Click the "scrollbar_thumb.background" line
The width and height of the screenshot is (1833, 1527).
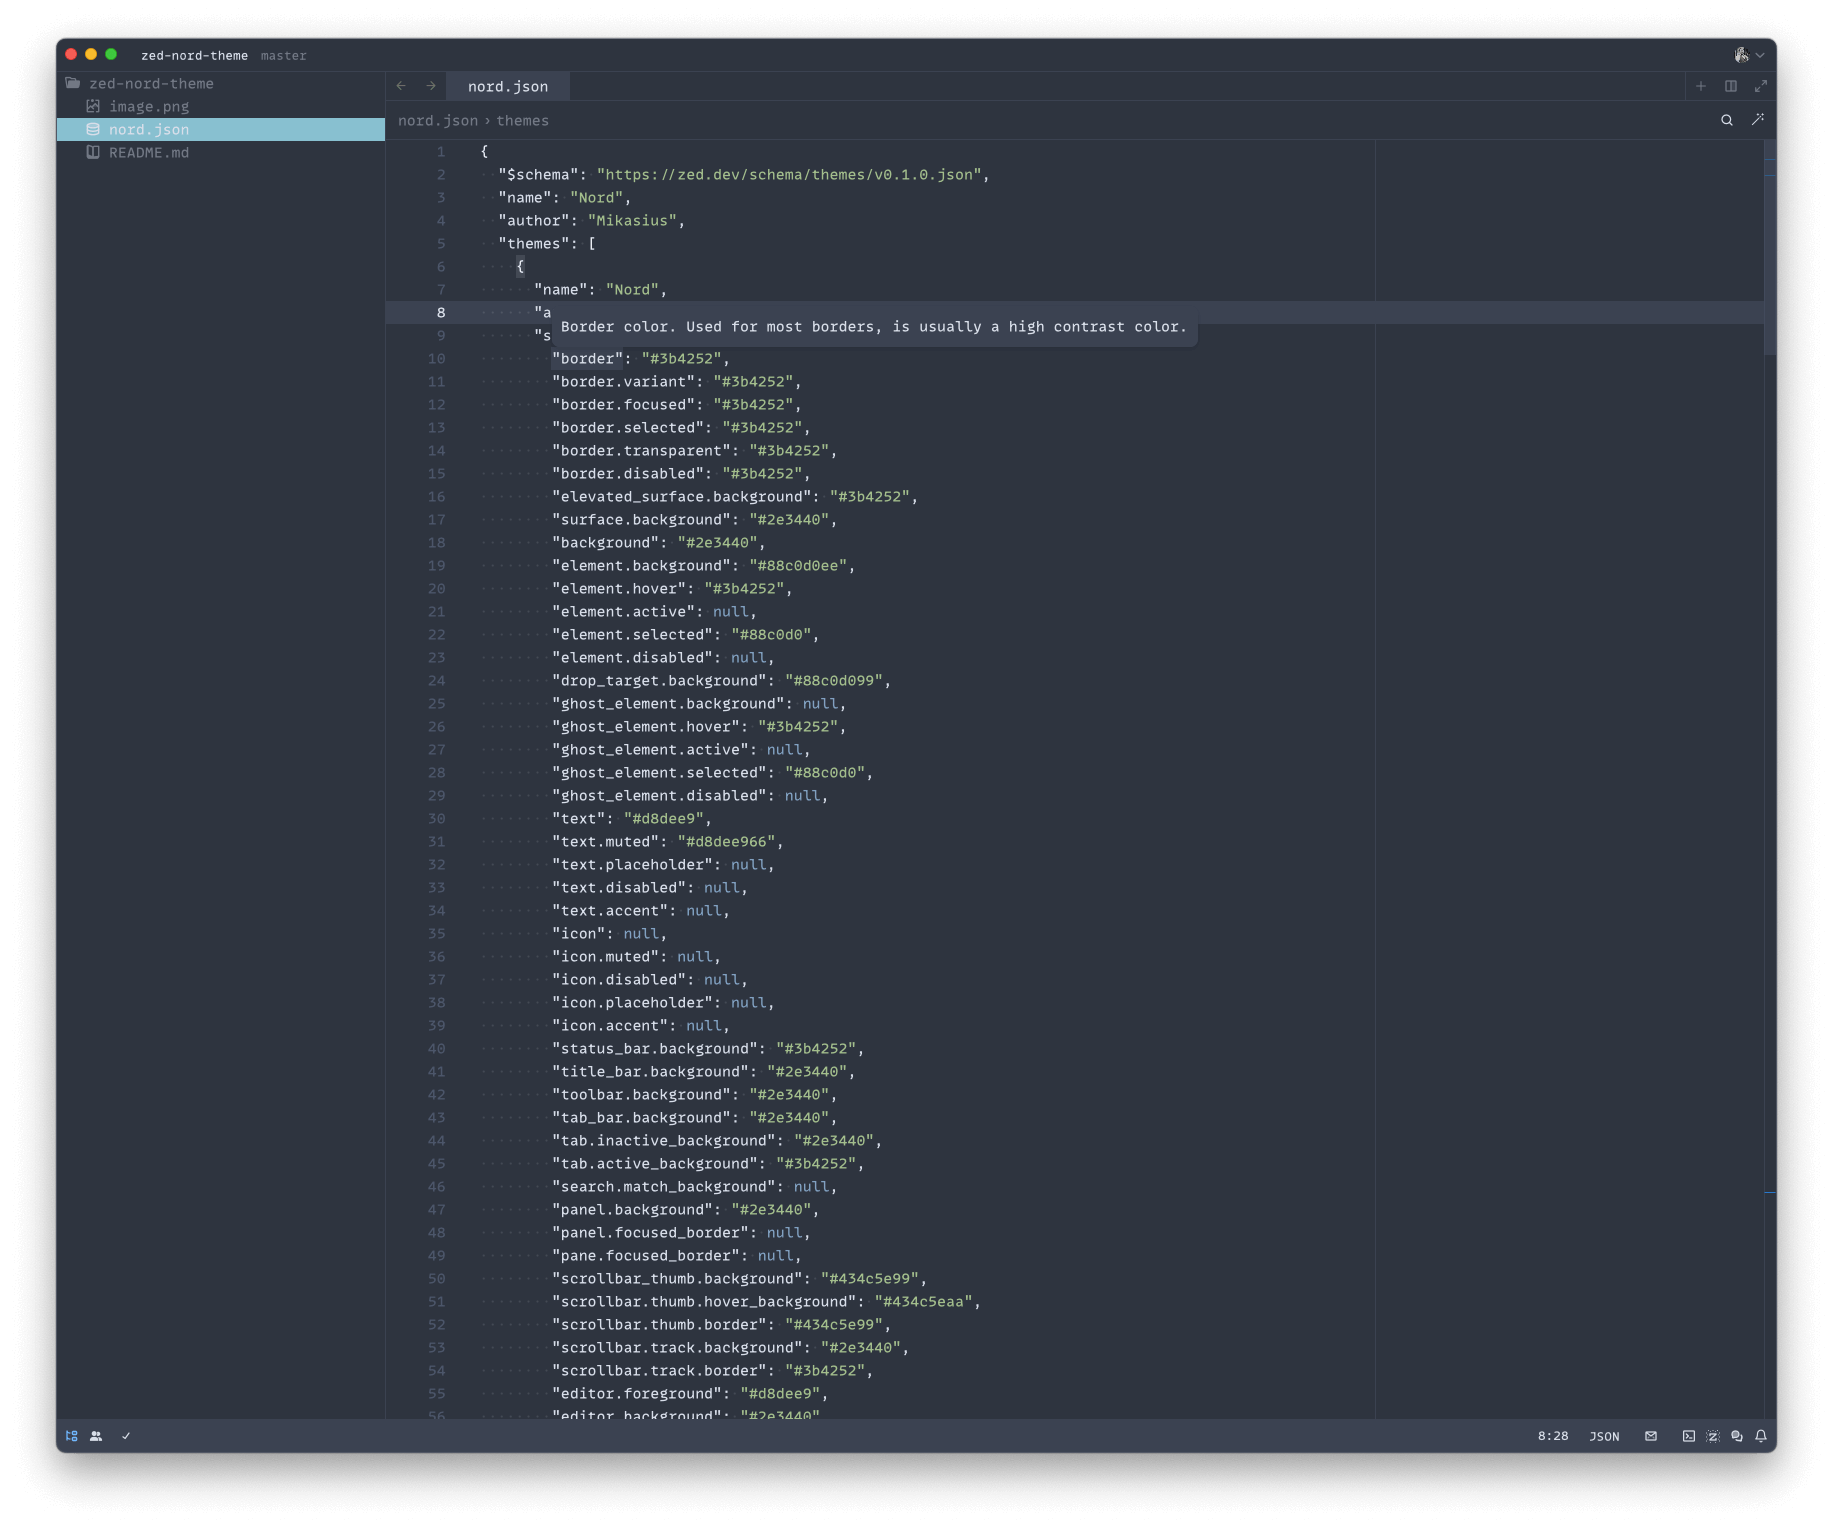[x=740, y=1278]
